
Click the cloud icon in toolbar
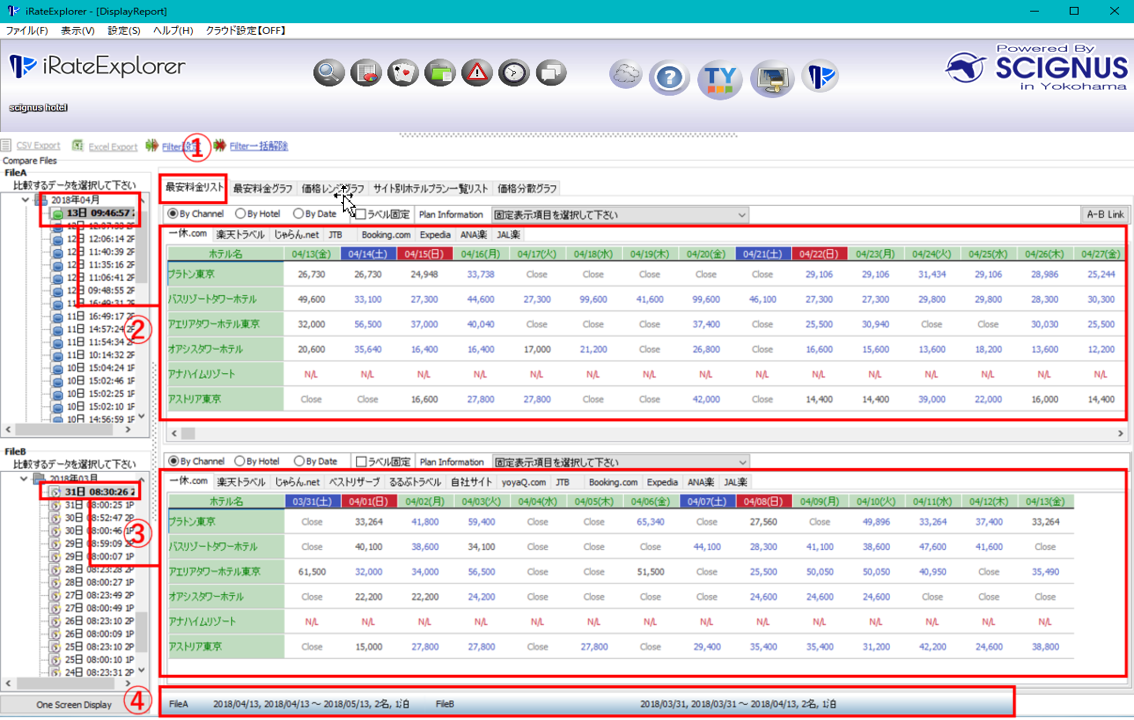click(x=626, y=75)
